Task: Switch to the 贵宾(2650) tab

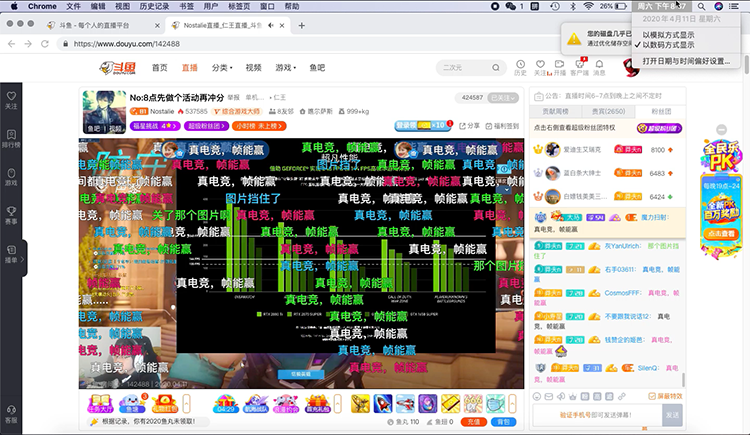Action: pyautogui.click(x=608, y=111)
